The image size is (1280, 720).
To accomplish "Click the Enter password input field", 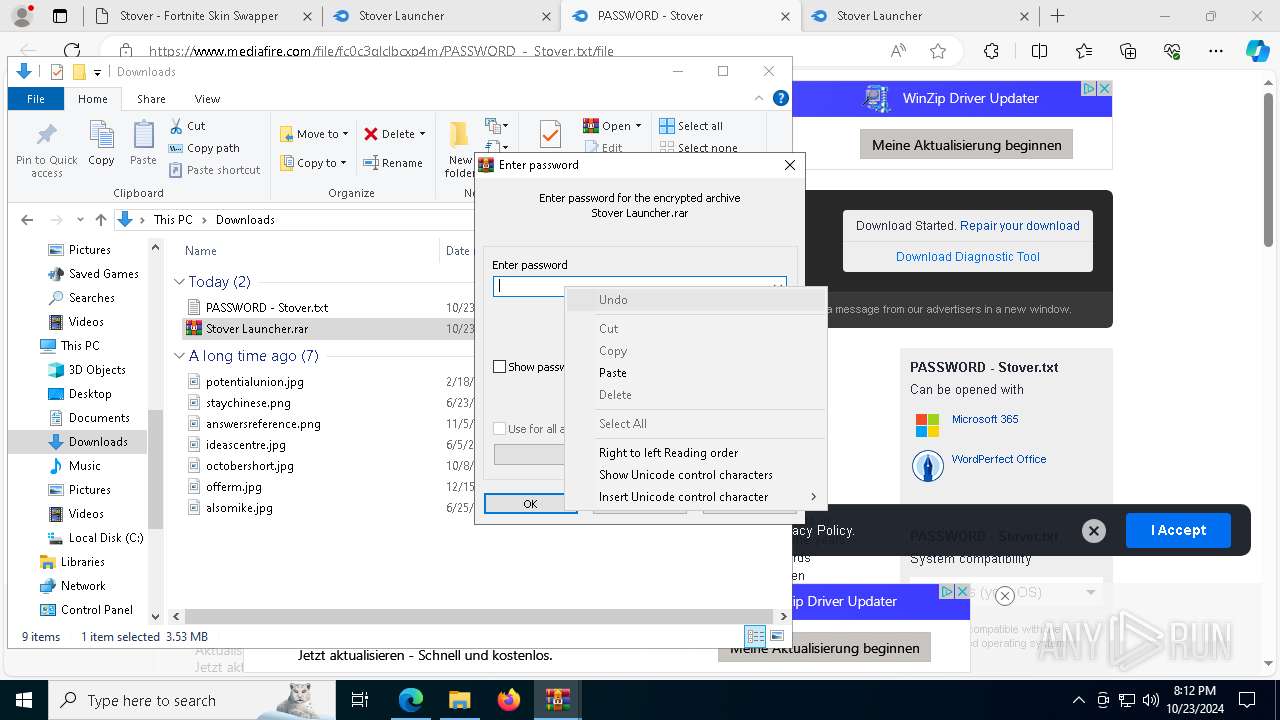I will click(x=639, y=286).
